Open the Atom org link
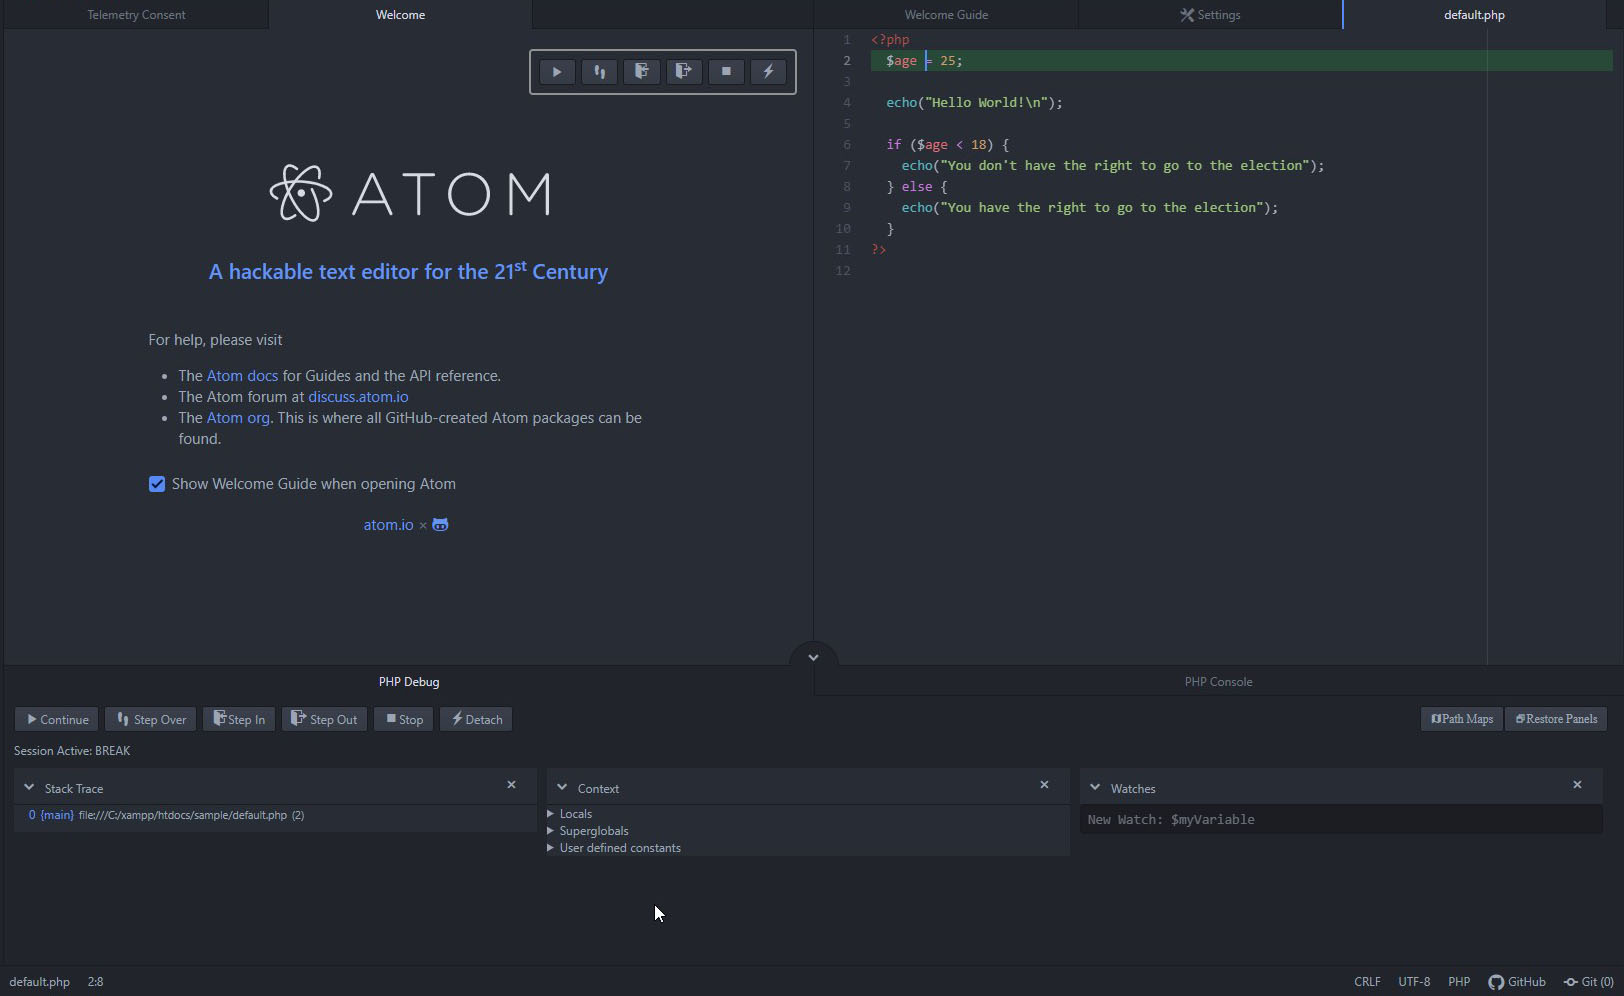 pos(238,418)
